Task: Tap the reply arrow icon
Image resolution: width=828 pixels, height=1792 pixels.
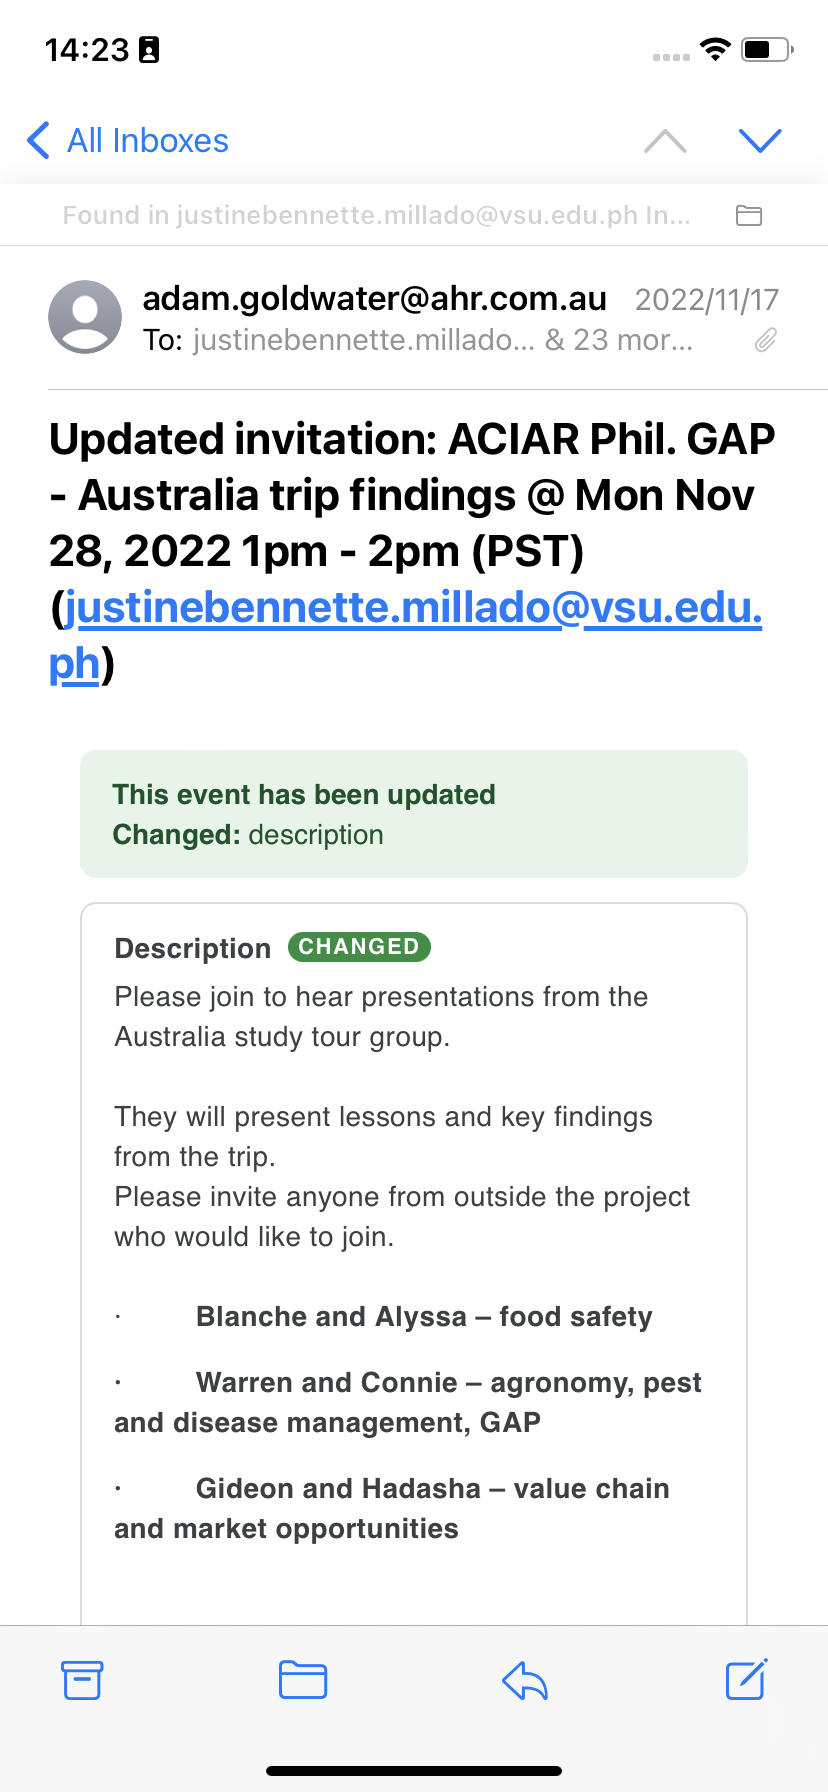Action: coord(525,1680)
